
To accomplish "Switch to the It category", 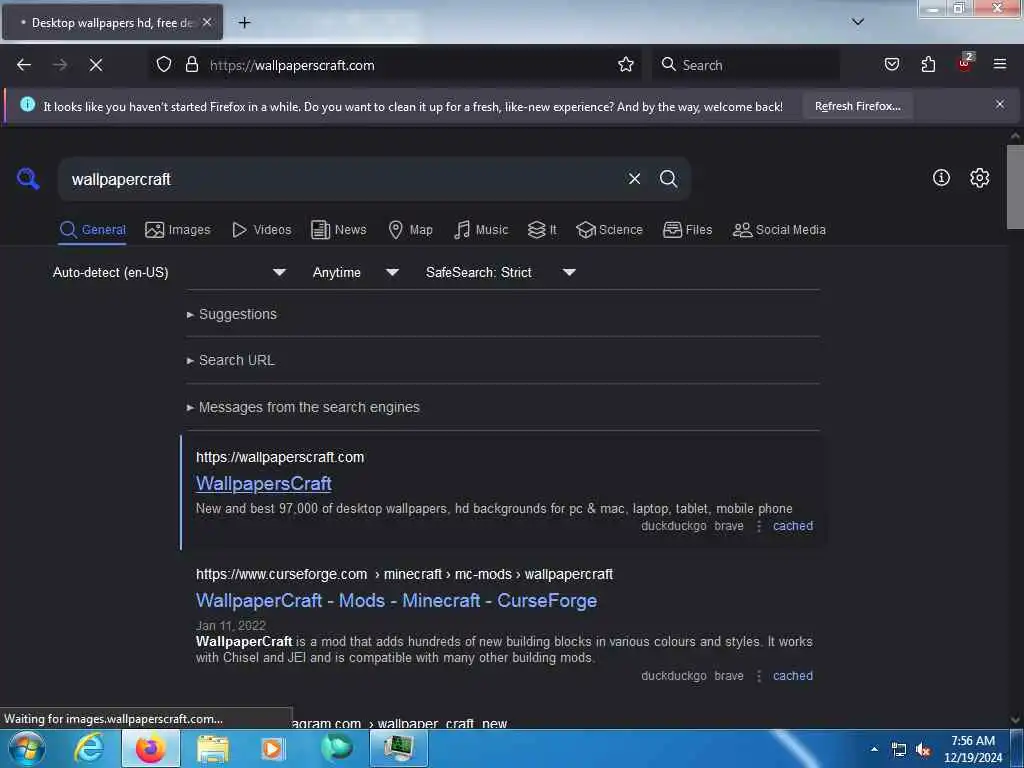I will click(x=541, y=230).
